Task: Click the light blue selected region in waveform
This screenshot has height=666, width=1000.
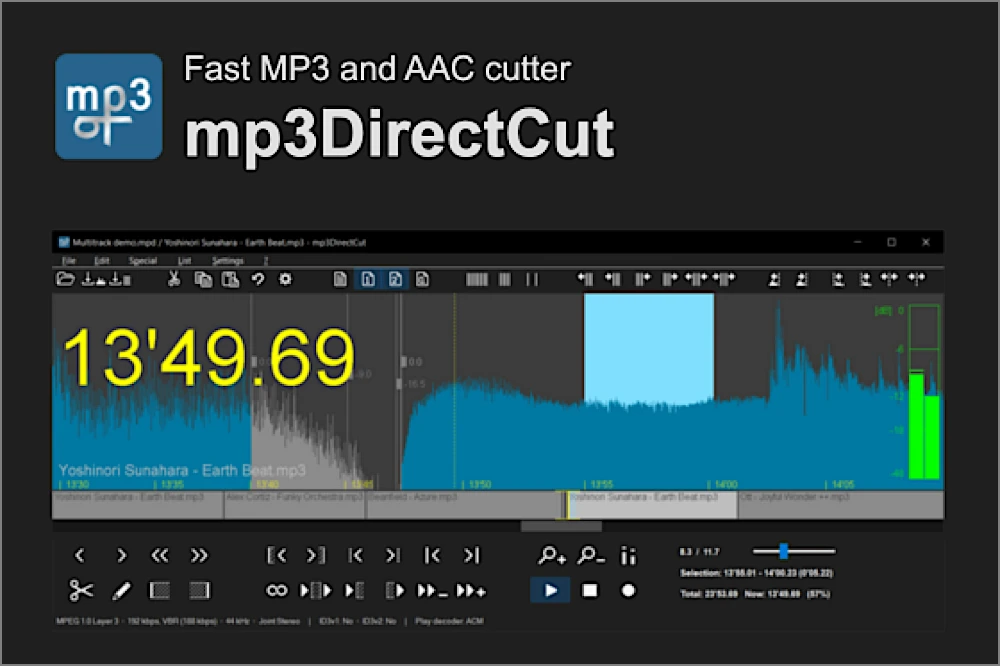Action: 649,348
